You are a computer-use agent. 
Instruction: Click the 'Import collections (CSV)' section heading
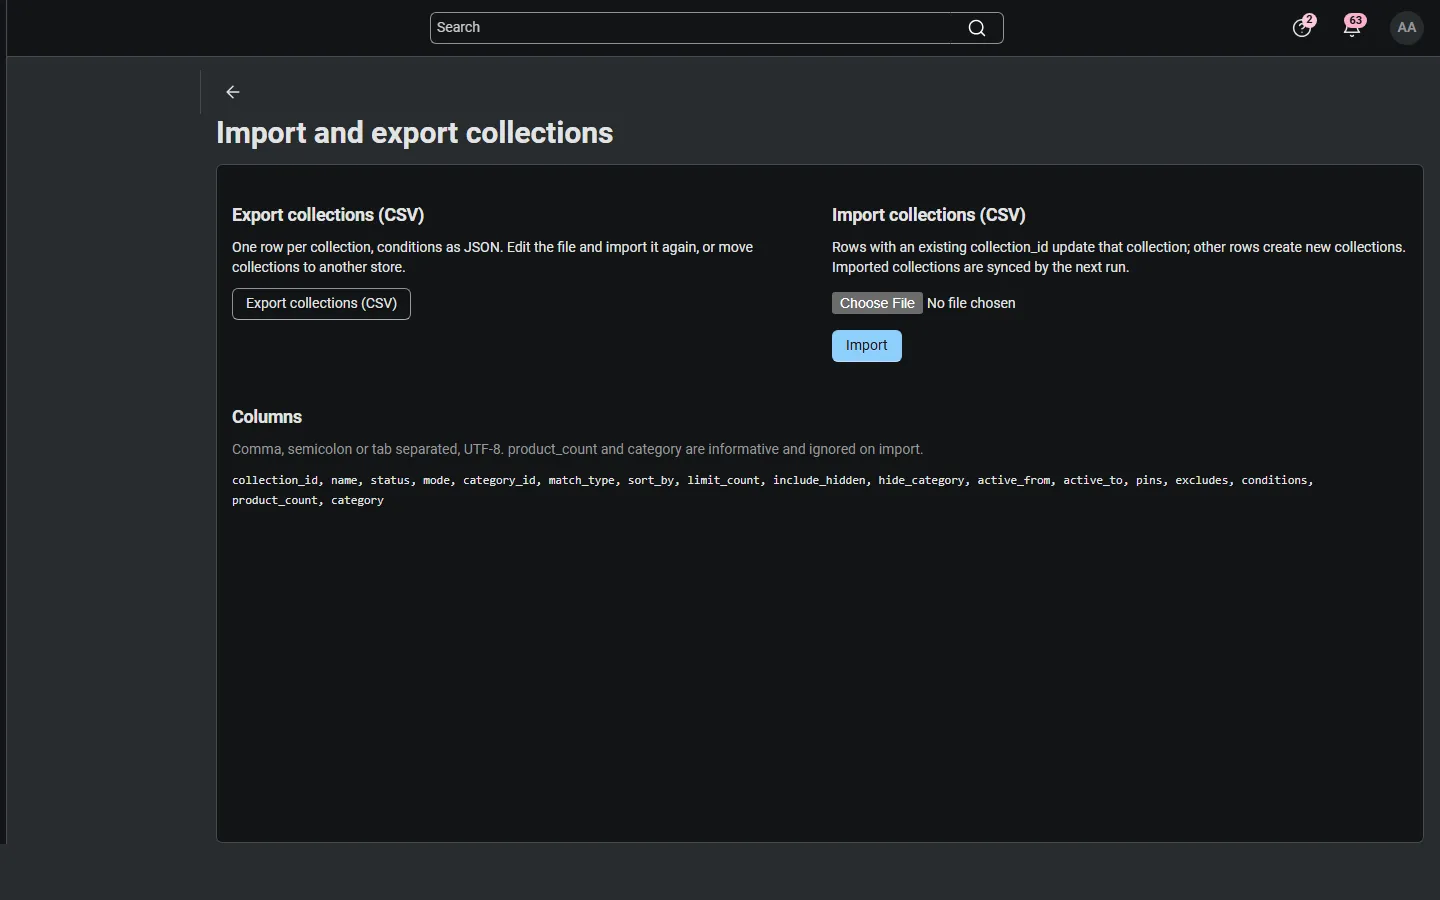(x=929, y=215)
